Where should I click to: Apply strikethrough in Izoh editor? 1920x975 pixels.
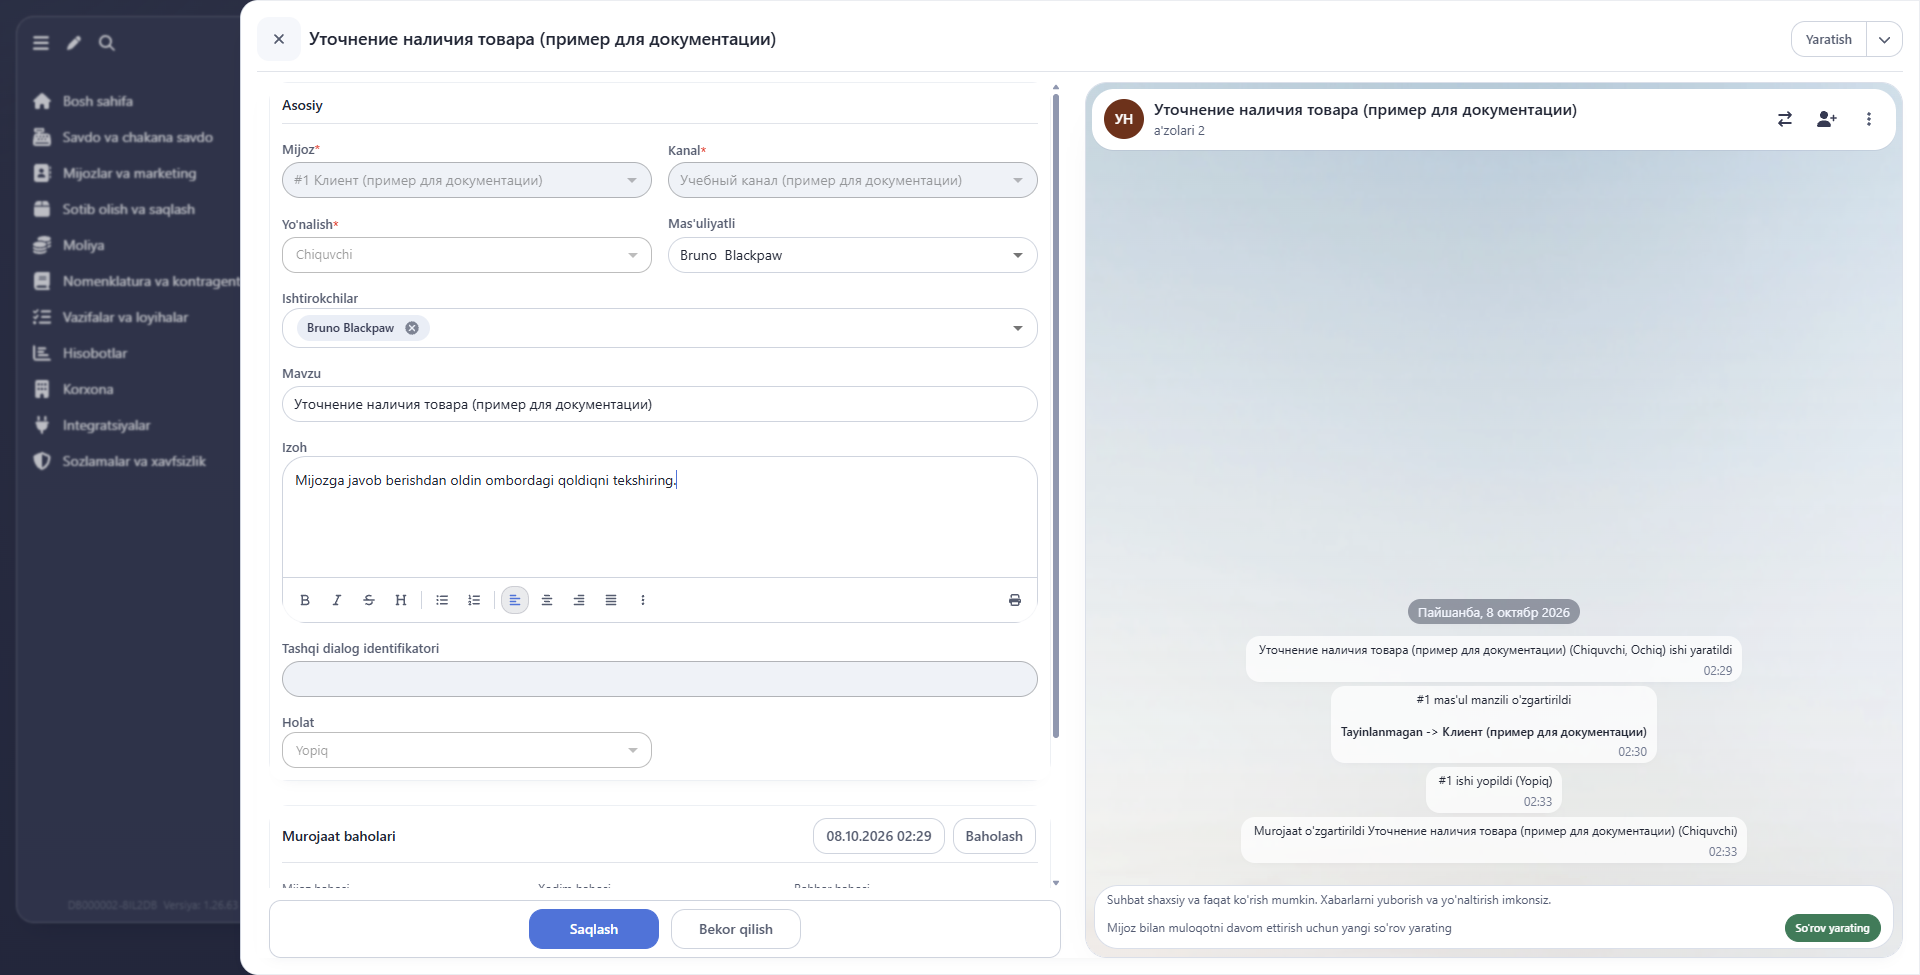pyautogui.click(x=369, y=600)
